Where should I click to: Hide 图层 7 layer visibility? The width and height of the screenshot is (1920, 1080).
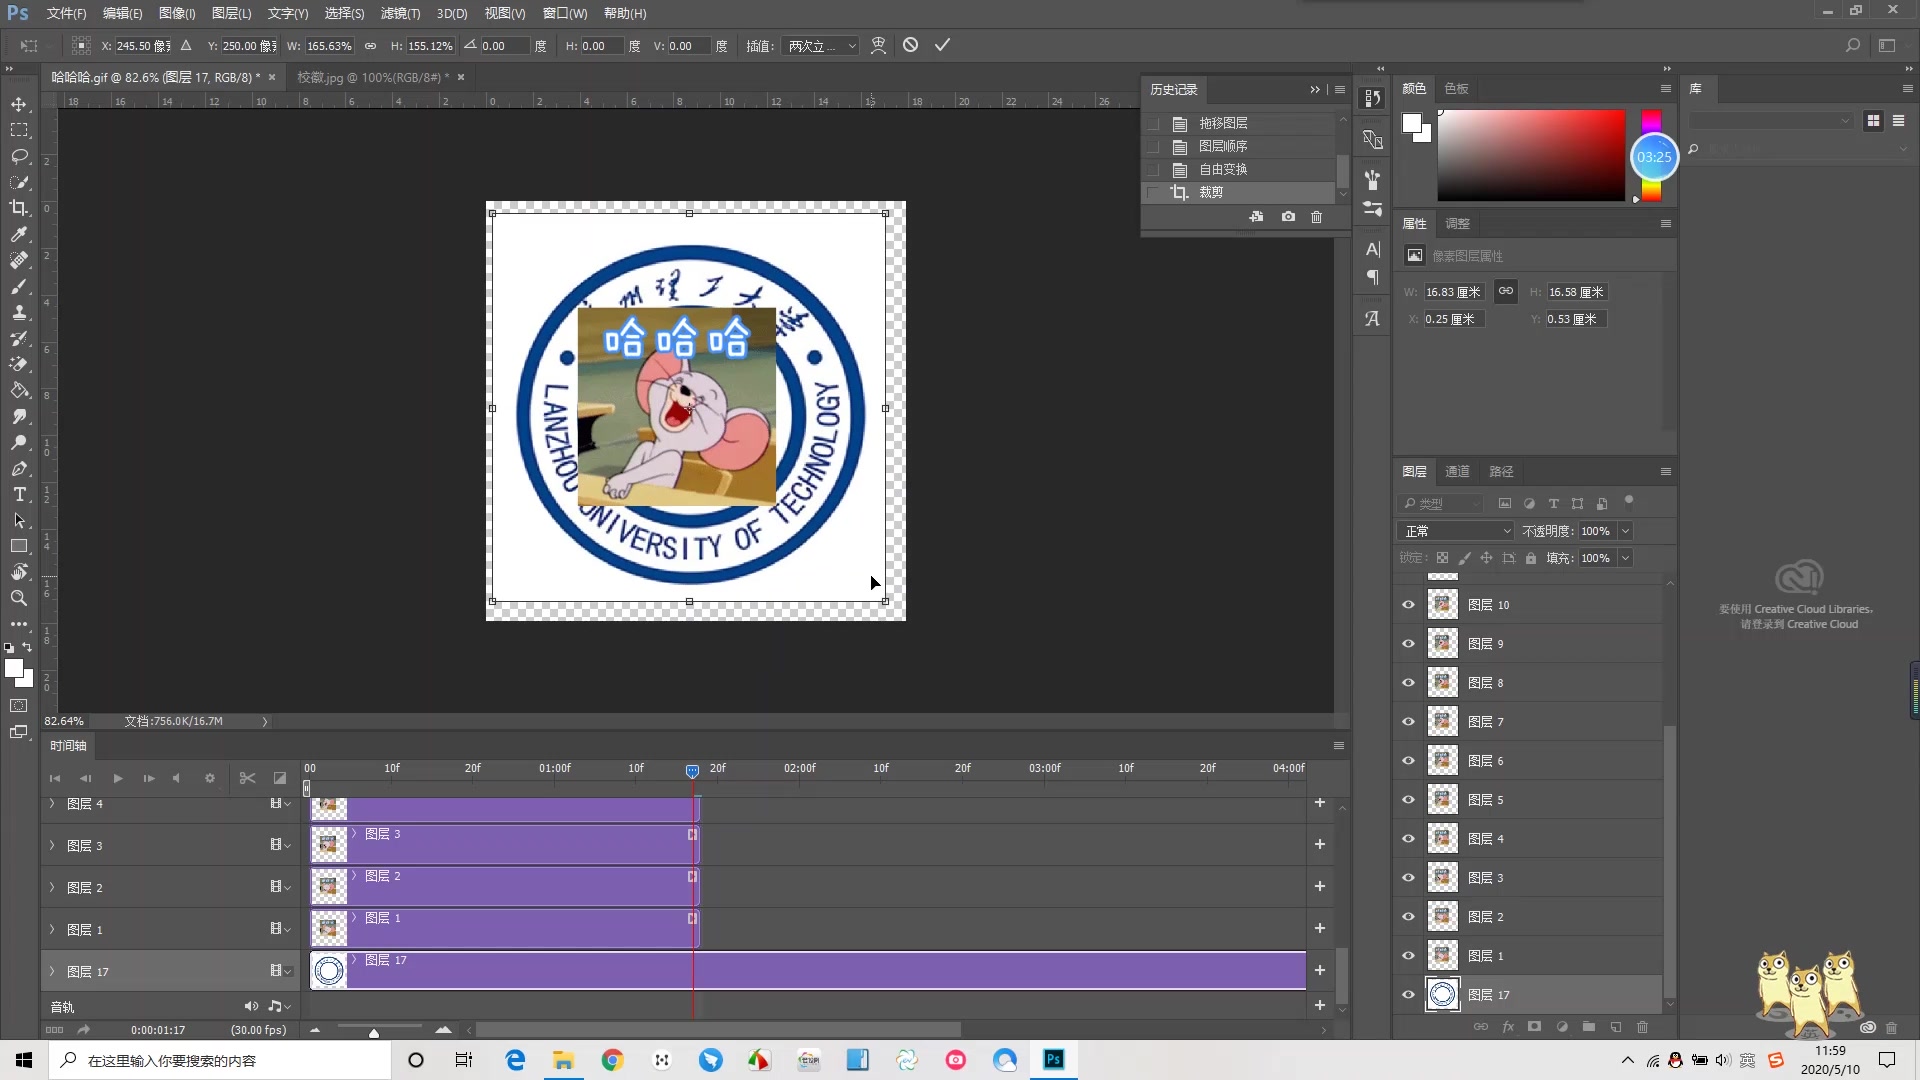coord(1408,722)
